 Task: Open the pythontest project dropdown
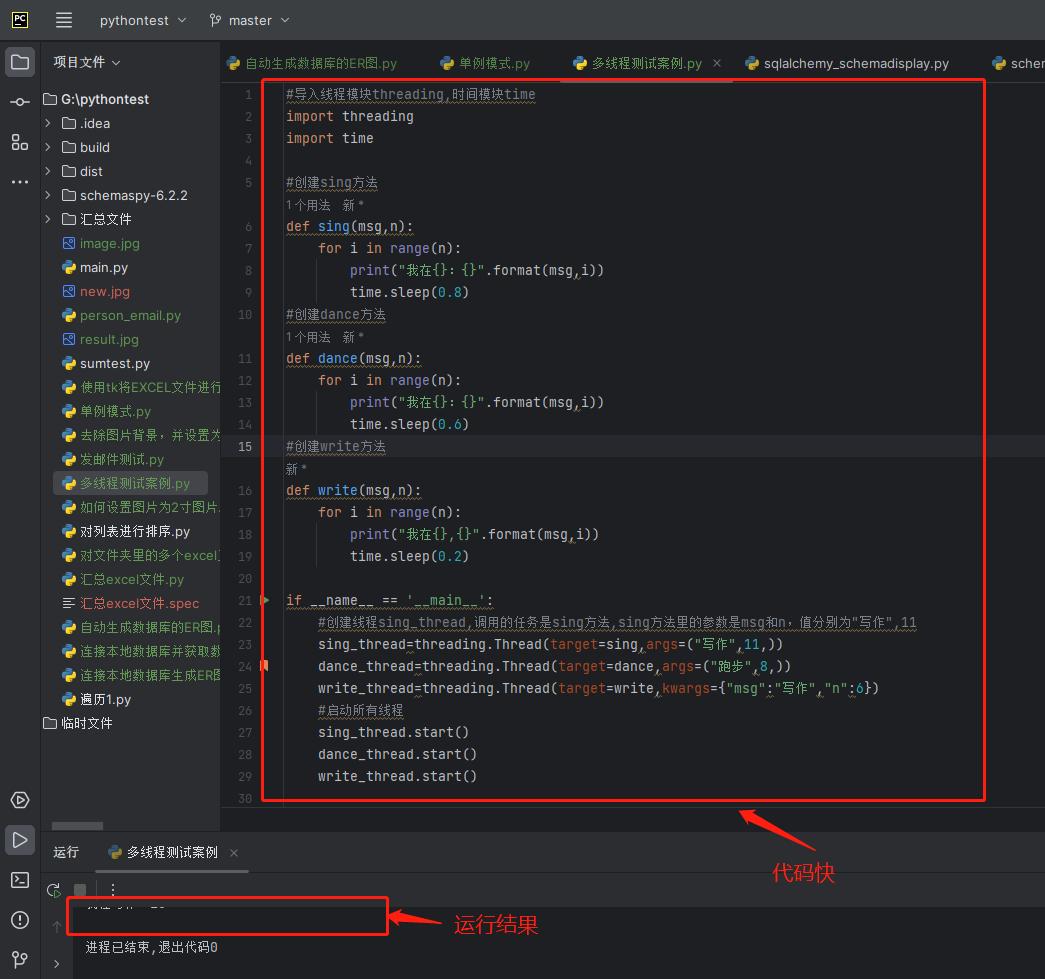tap(143, 20)
